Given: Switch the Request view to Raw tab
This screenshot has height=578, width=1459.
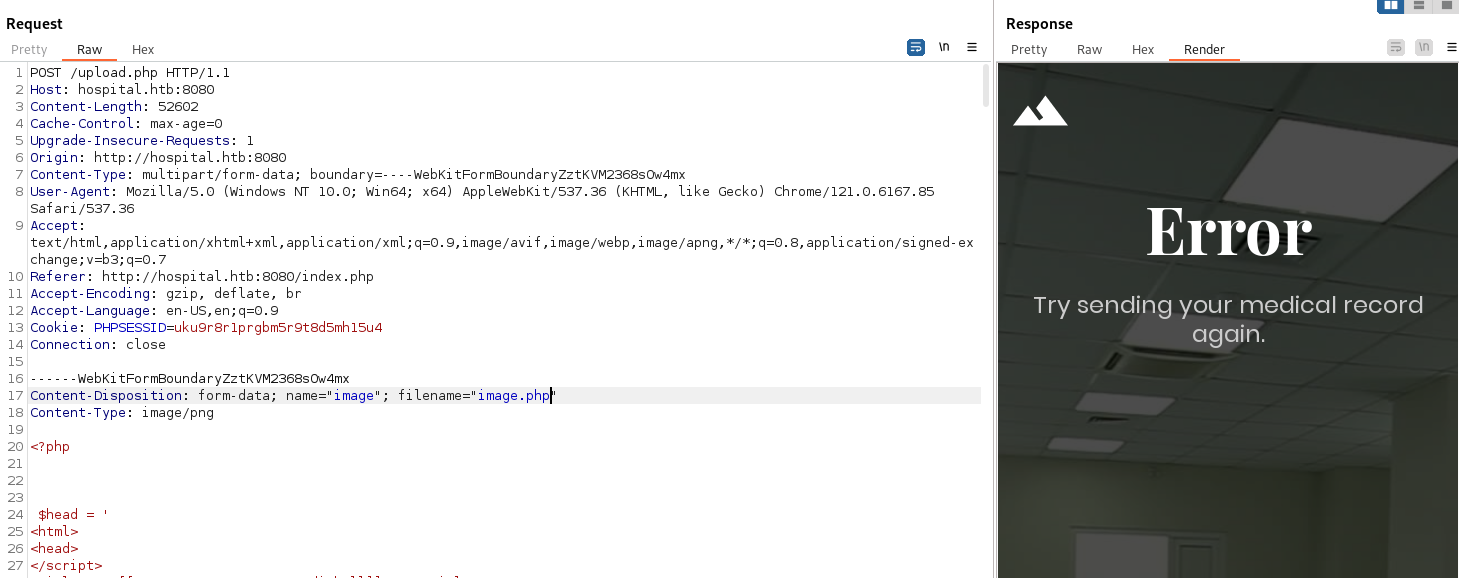Looking at the screenshot, I should click(89, 49).
